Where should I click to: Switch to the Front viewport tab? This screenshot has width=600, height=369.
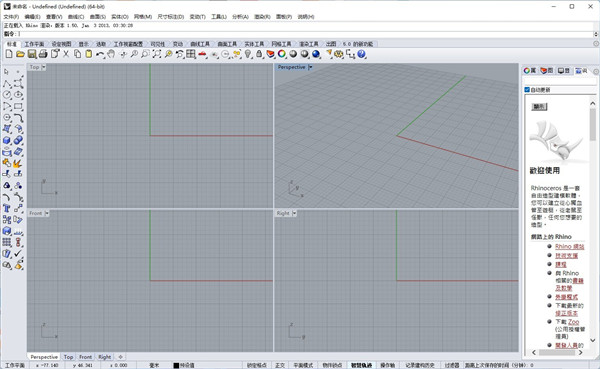click(85, 357)
